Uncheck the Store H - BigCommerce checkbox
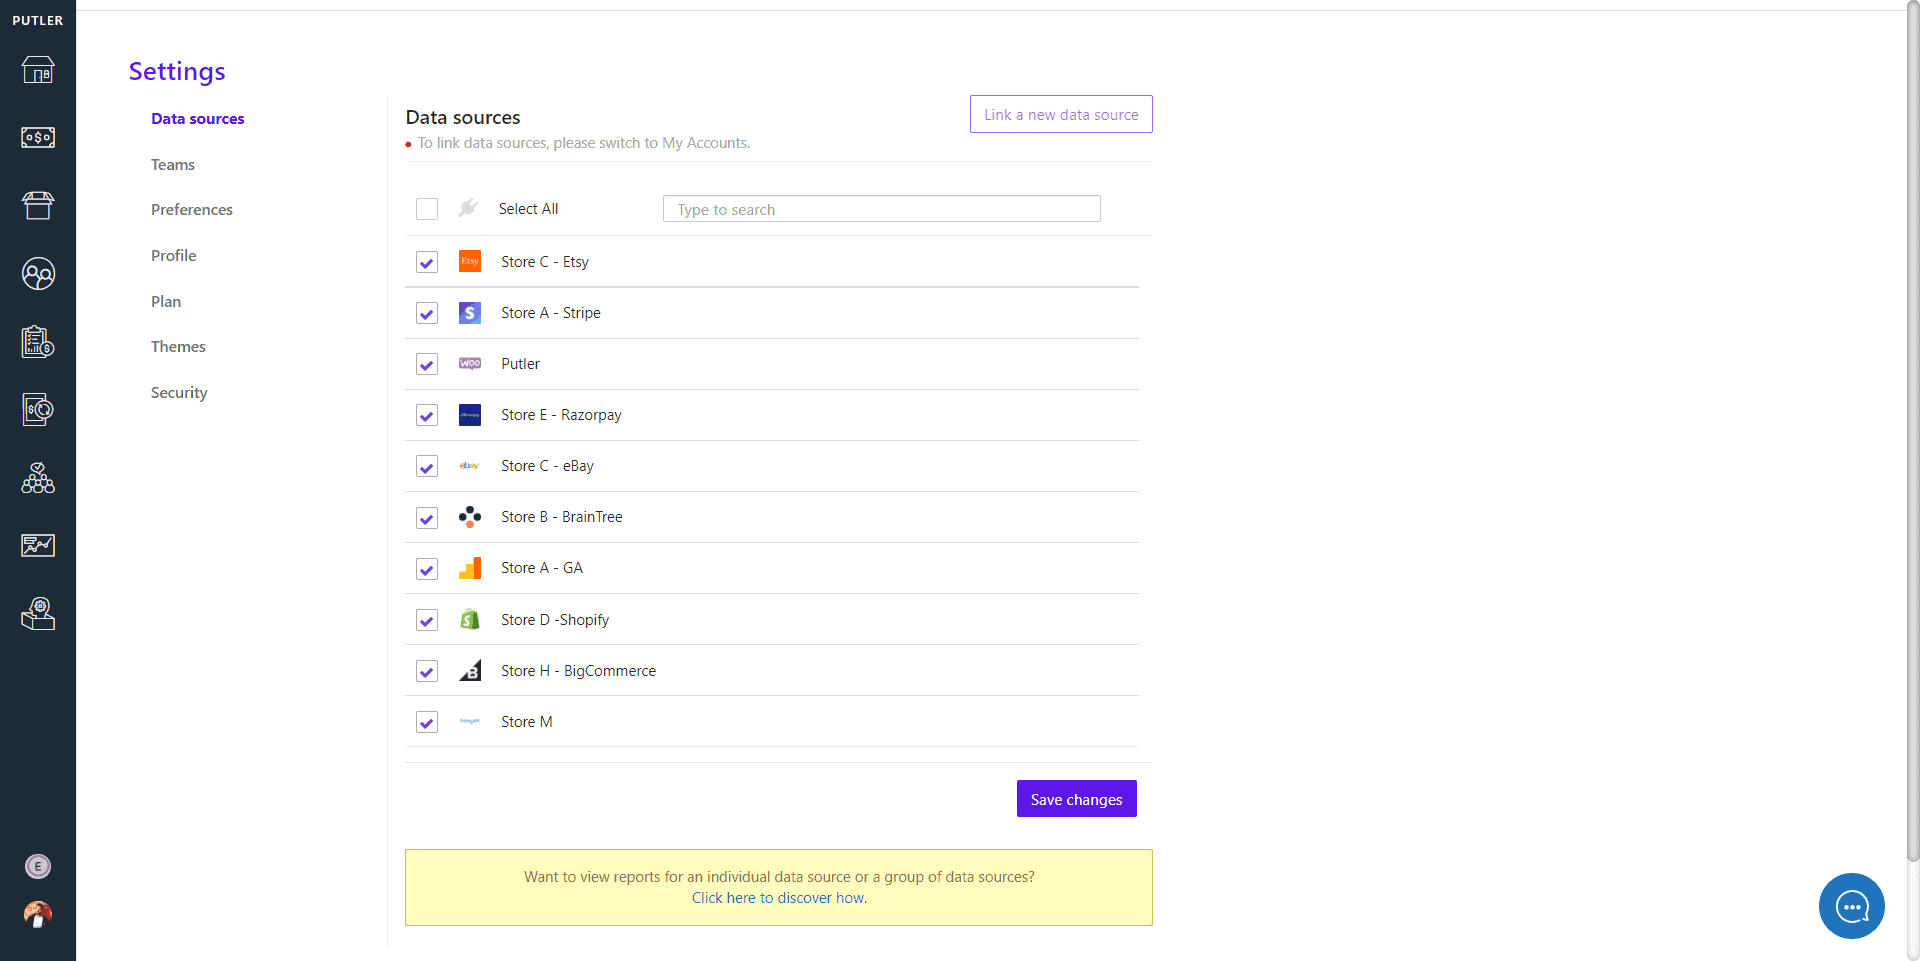Image resolution: width=1920 pixels, height=961 pixels. click(427, 671)
